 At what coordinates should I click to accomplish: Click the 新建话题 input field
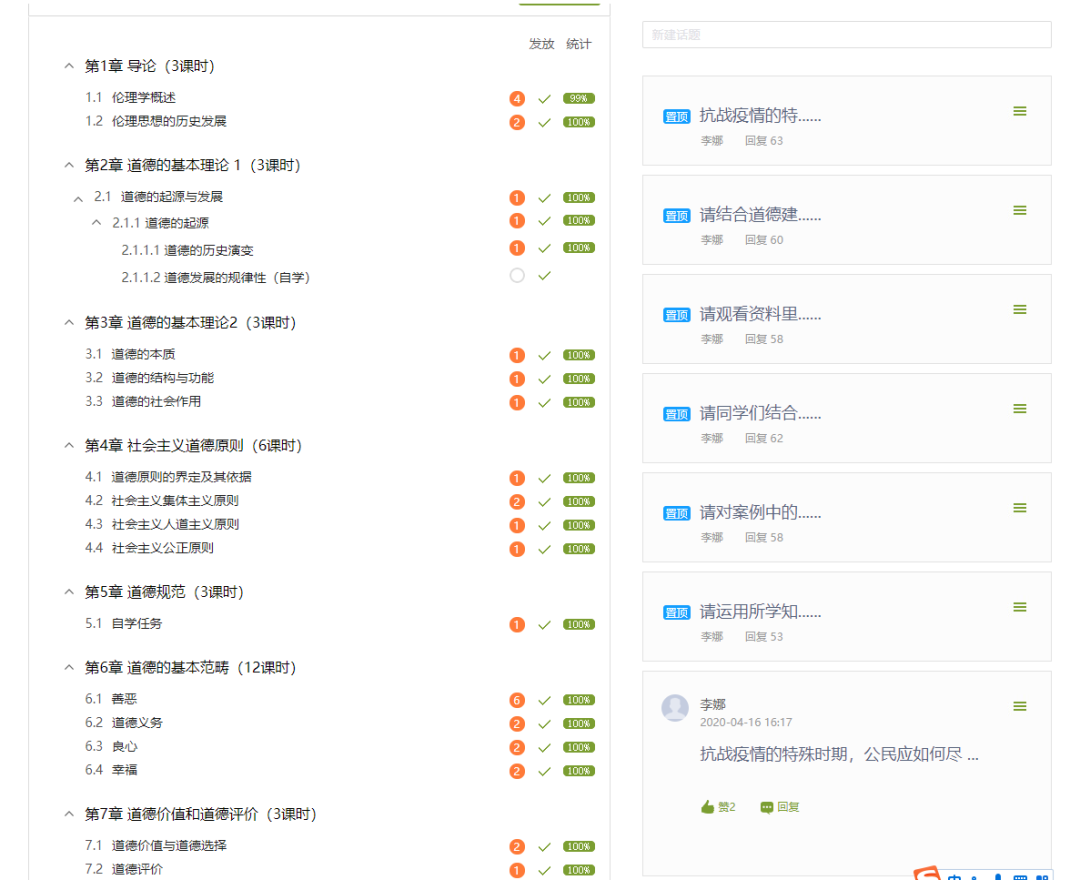pyautogui.click(x=846, y=35)
